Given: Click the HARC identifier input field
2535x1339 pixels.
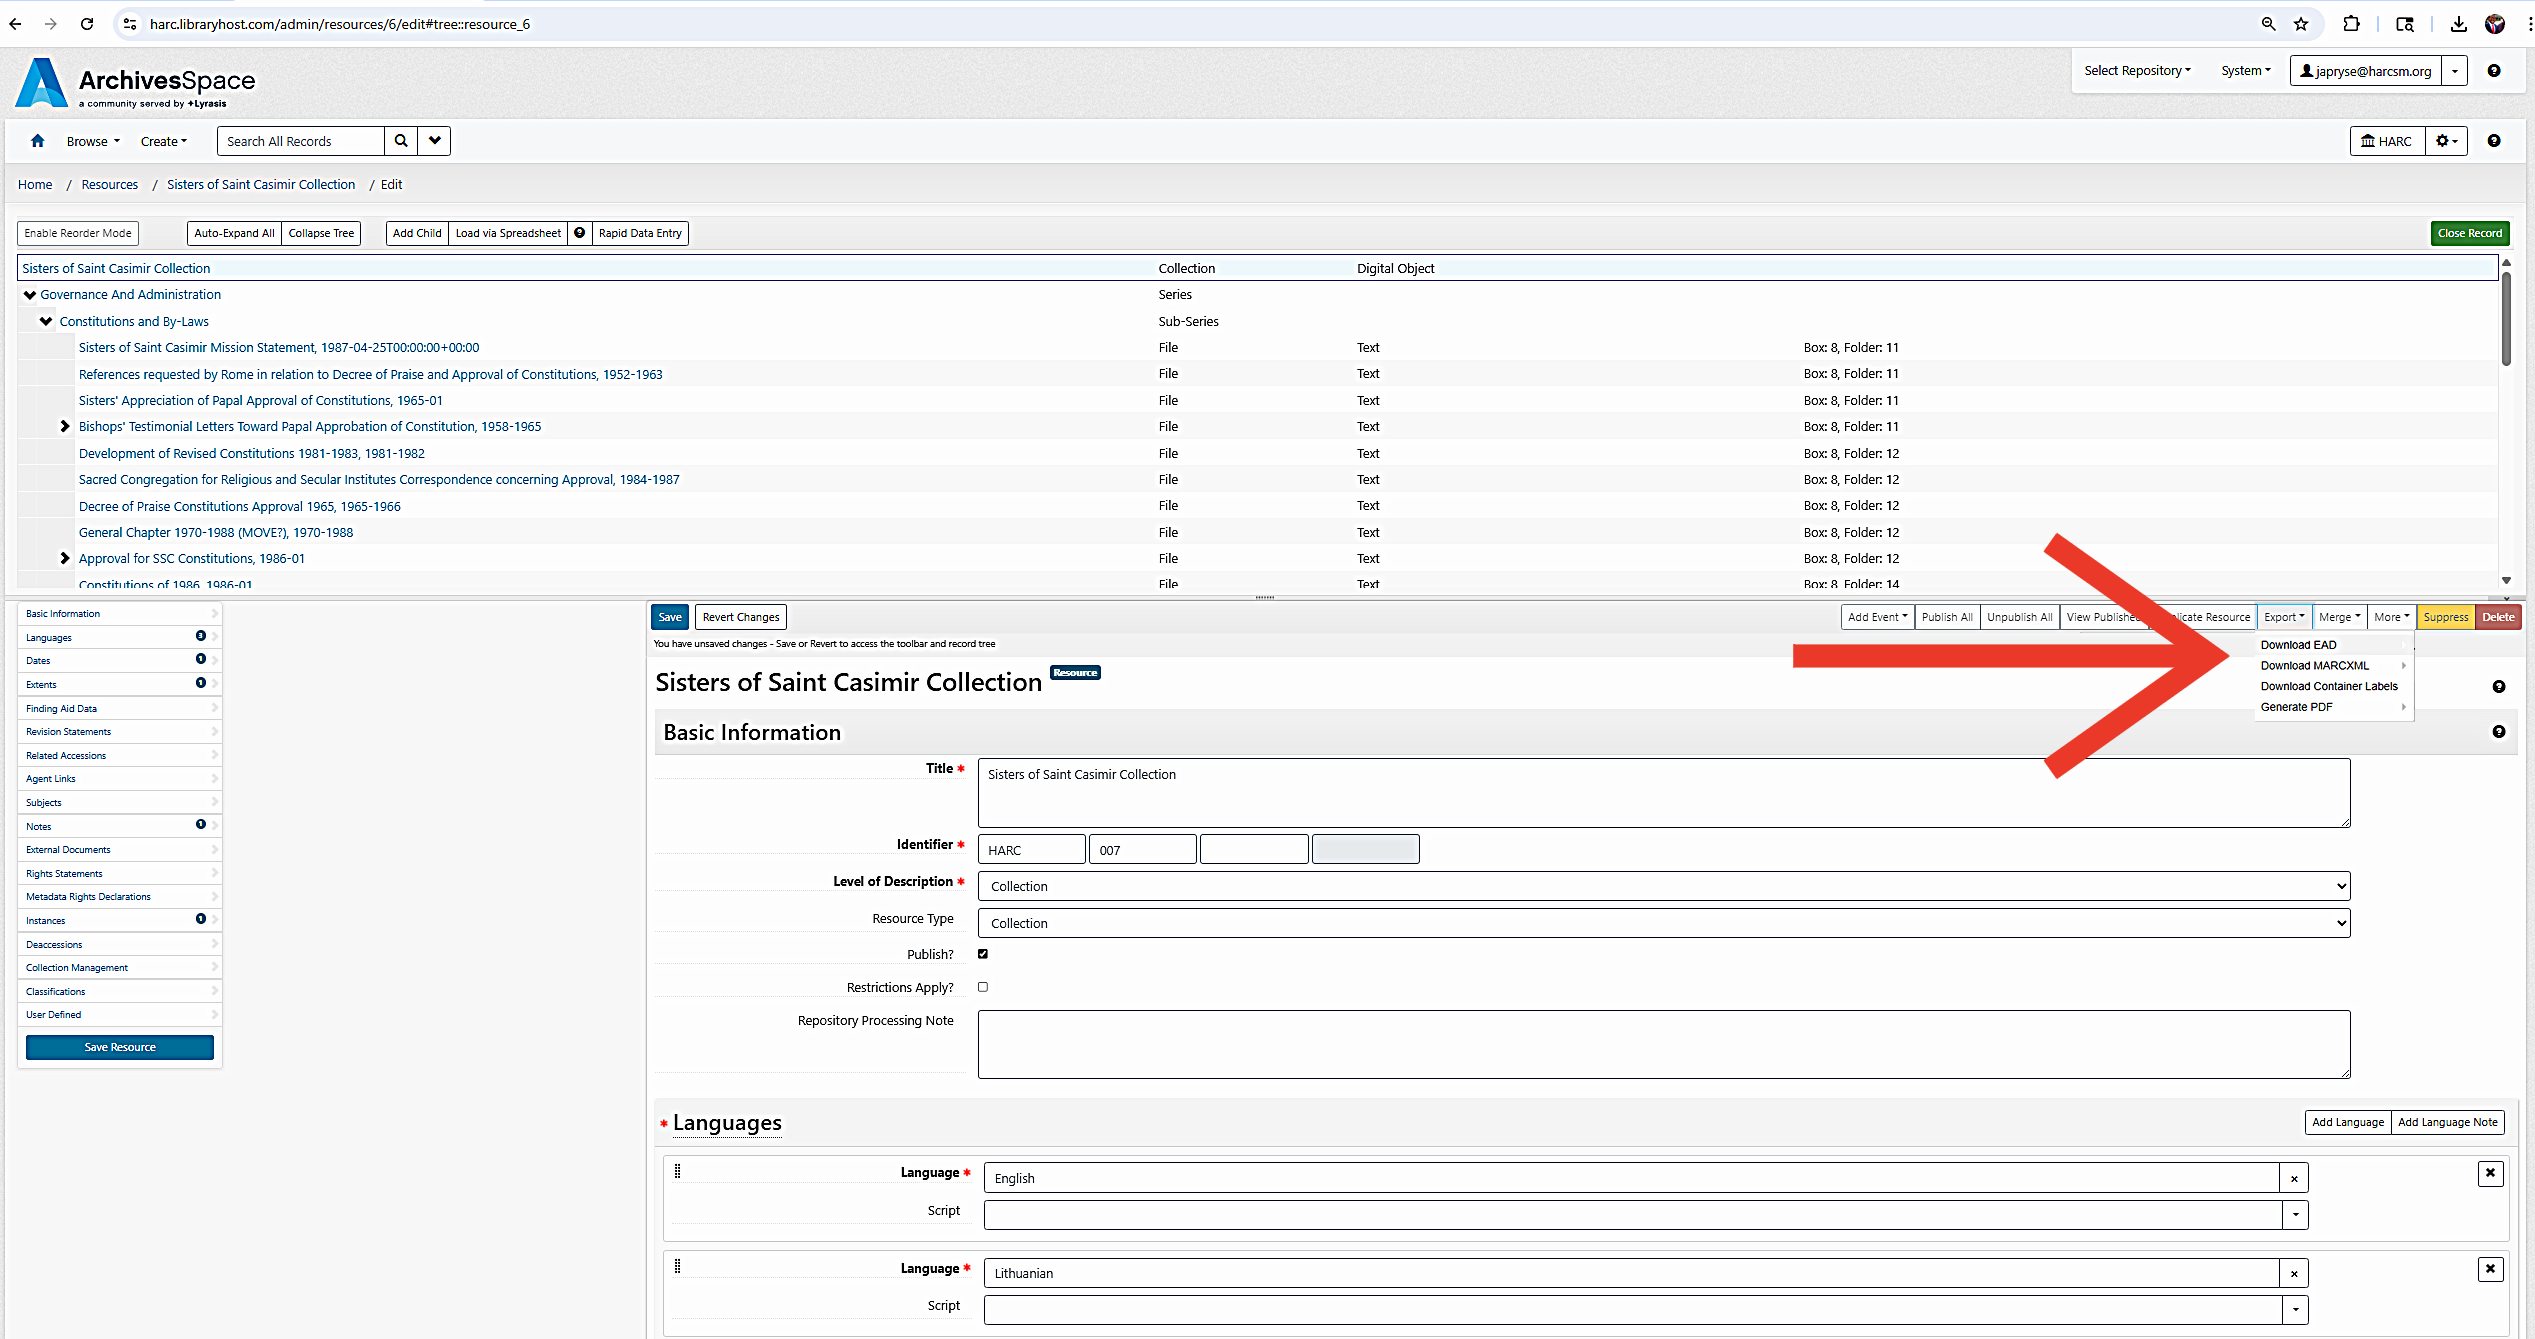Looking at the screenshot, I should point(1031,850).
